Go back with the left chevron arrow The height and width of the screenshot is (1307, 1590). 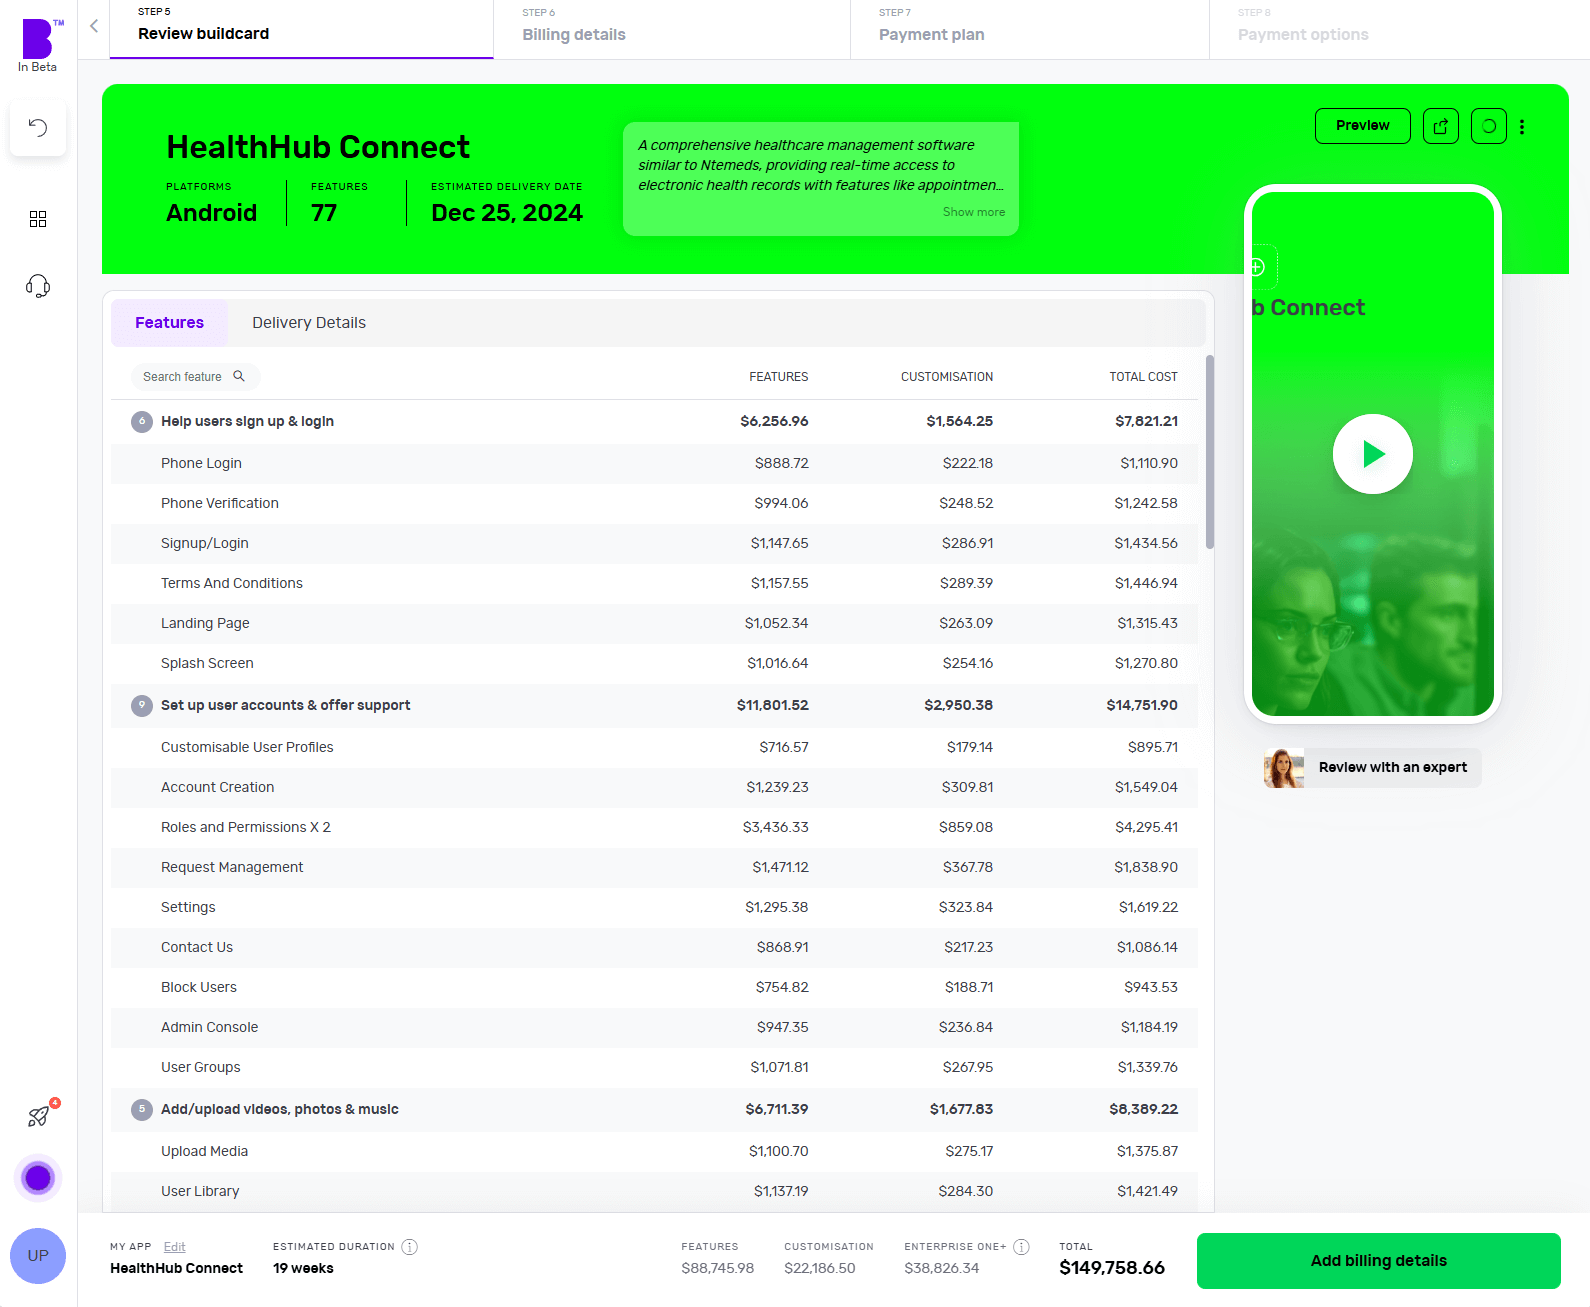click(x=94, y=26)
